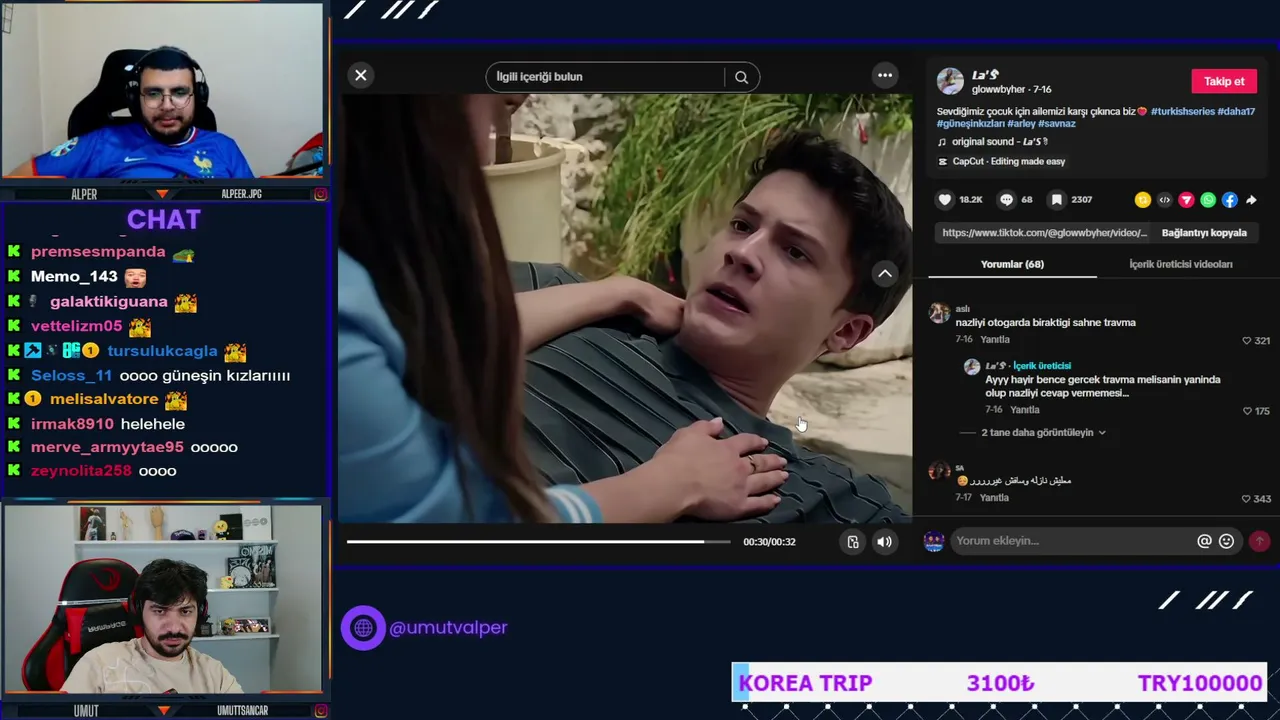Like the video with heart icon
Screen dimensions: 1280x720
coord(945,200)
